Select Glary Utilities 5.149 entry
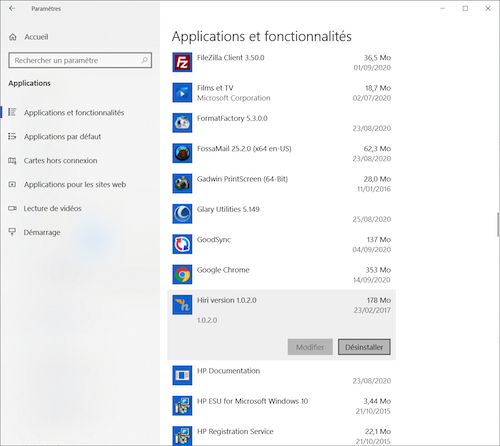This screenshot has width=500, height=446. 281,214
